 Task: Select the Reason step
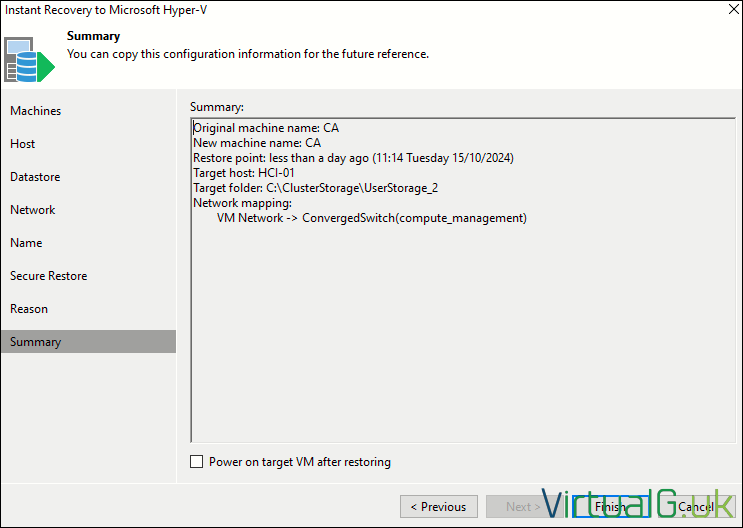[x=29, y=309]
